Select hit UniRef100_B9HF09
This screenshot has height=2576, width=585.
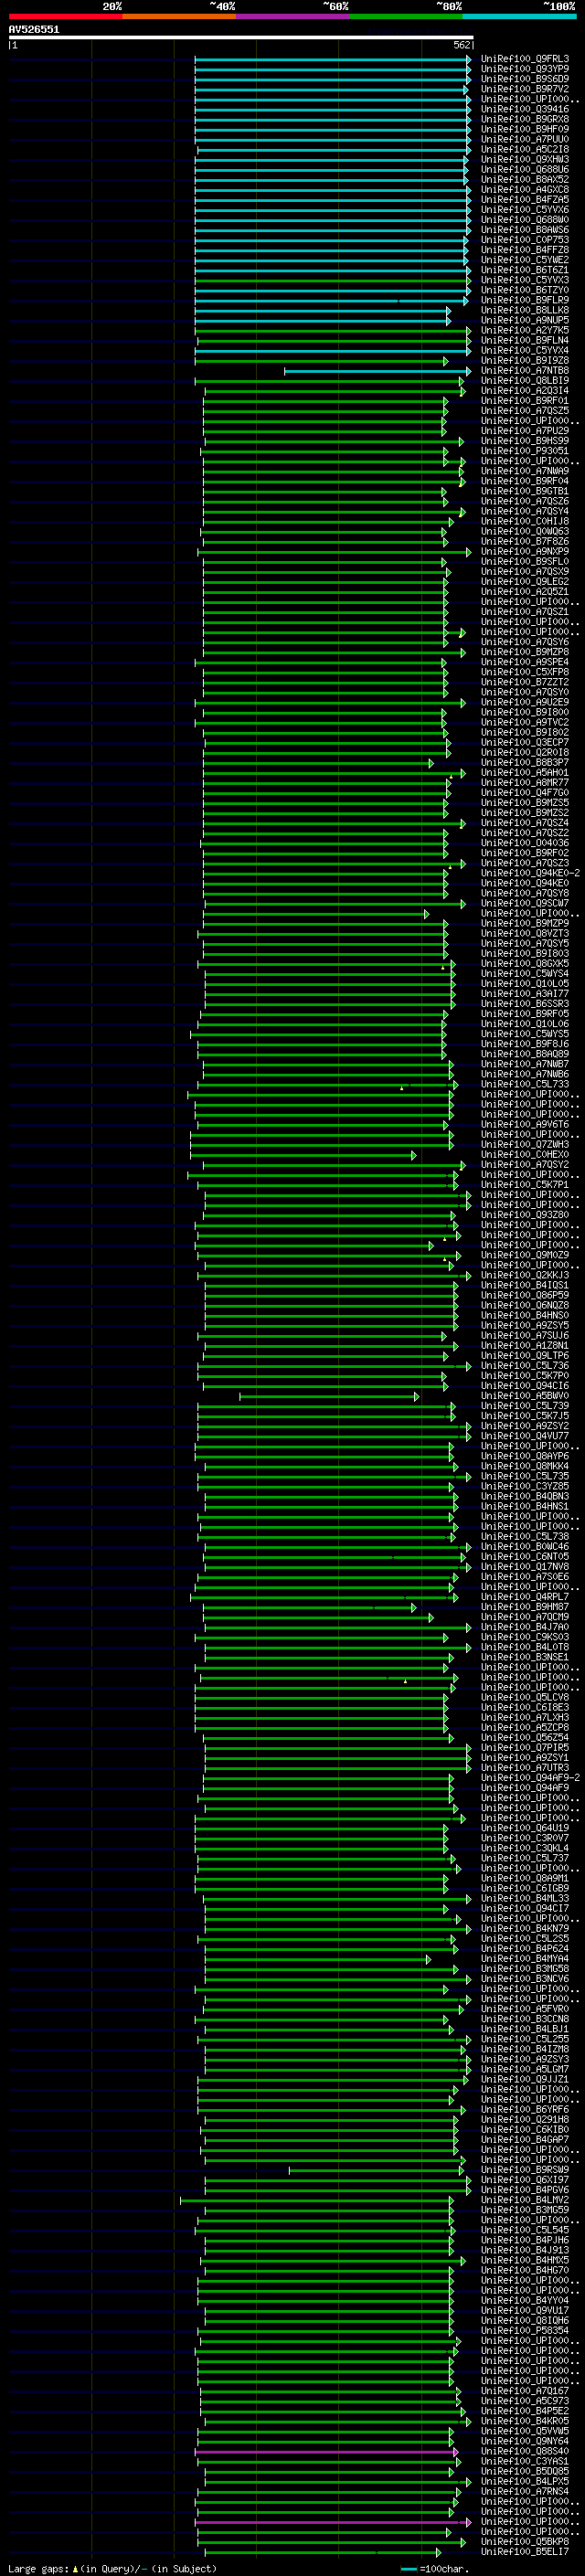(x=525, y=129)
